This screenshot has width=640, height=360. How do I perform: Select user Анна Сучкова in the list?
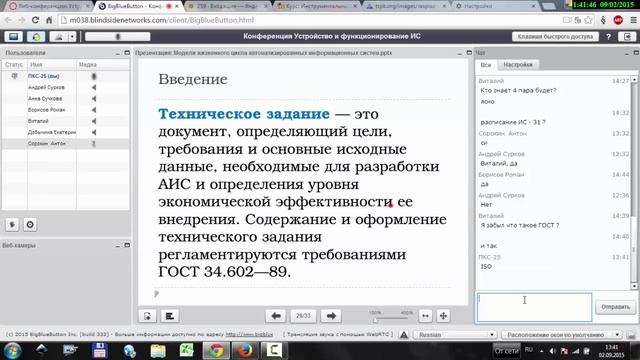tap(45, 99)
